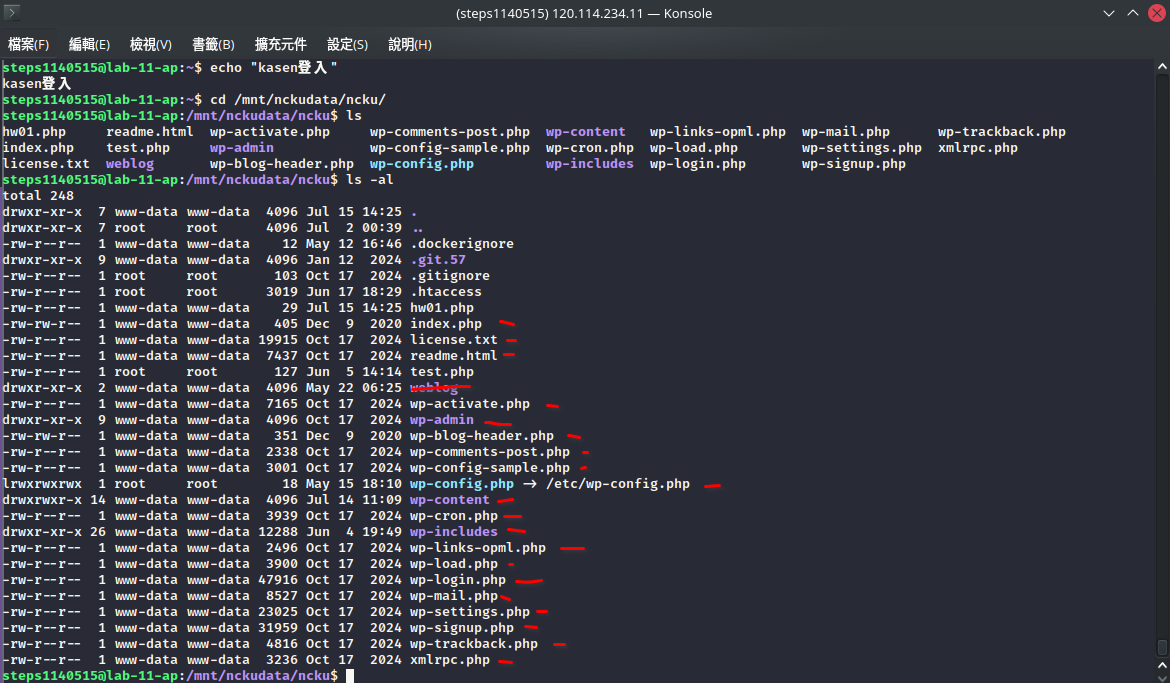Open the 檔案(F) menu
The image size is (1170, 683).
pos(29,45)
